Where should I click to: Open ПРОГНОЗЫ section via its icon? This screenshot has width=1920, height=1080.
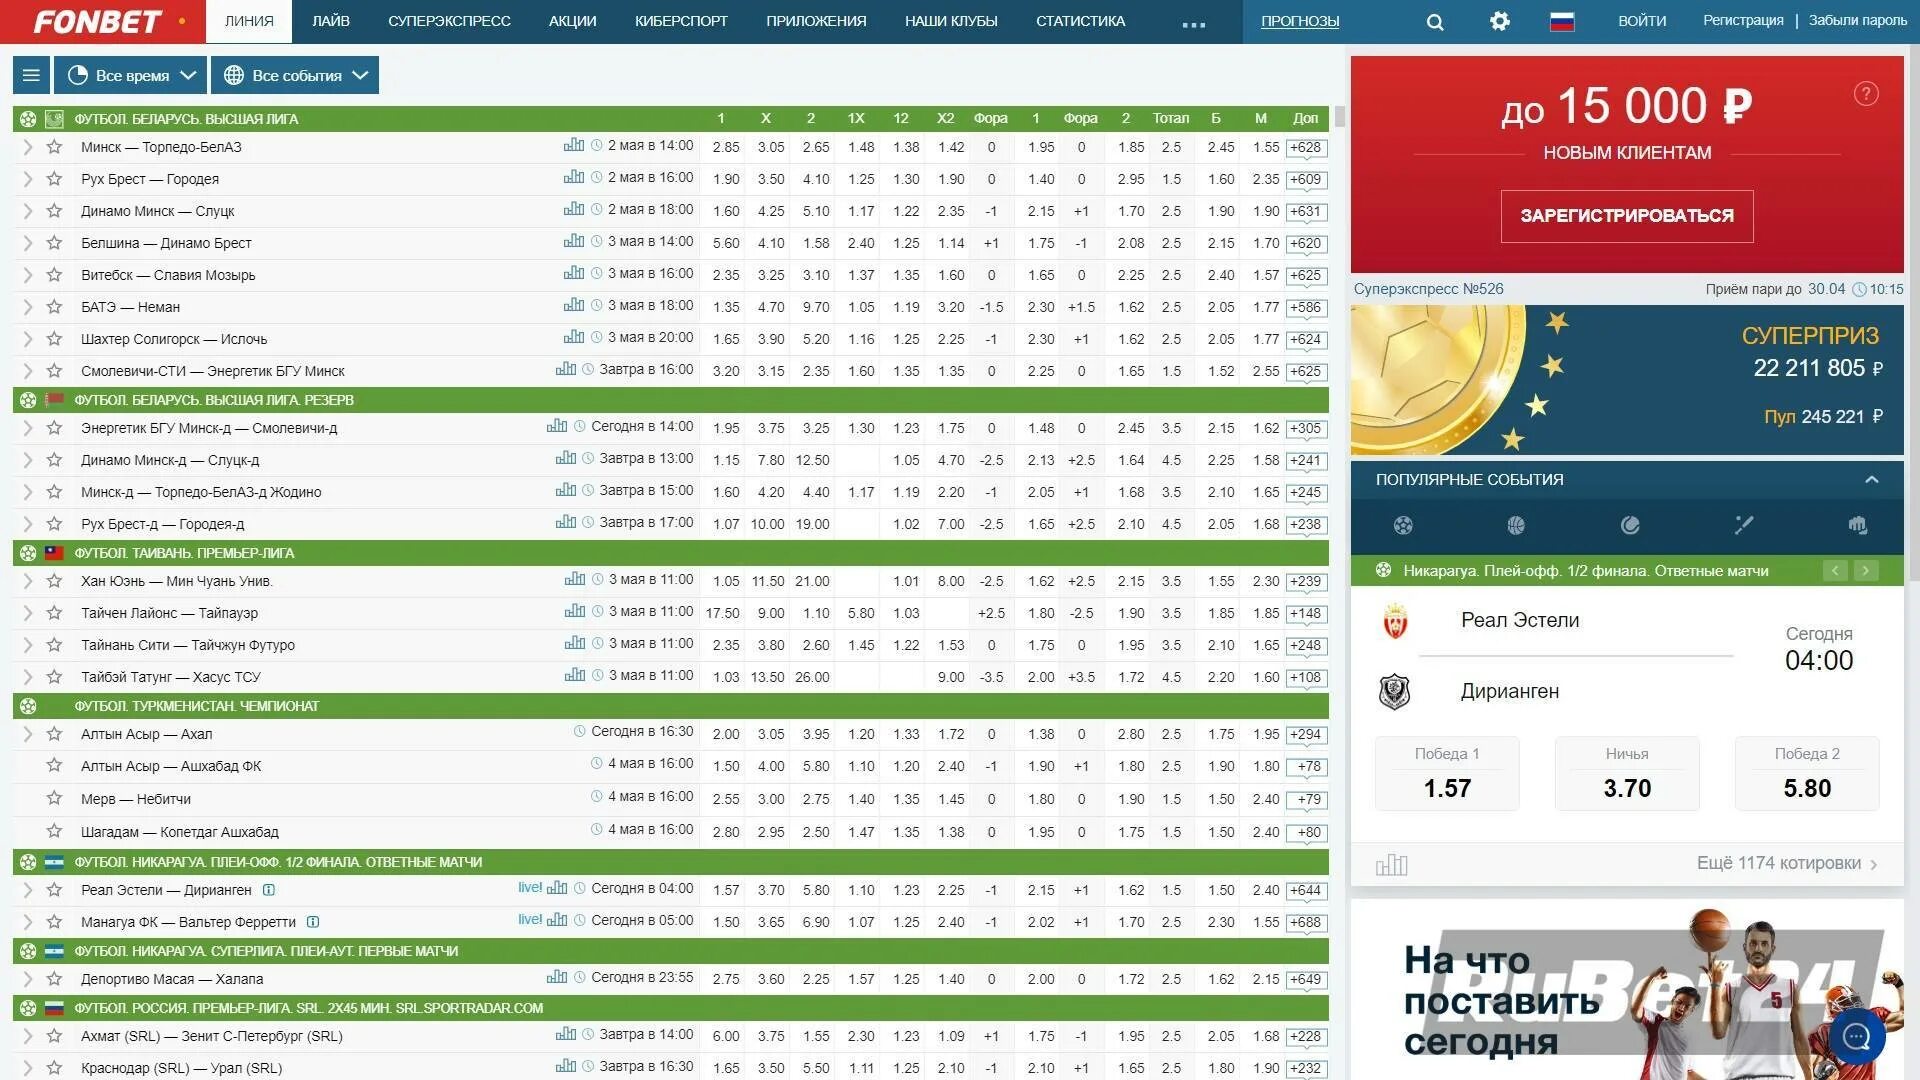point(1298,21)
